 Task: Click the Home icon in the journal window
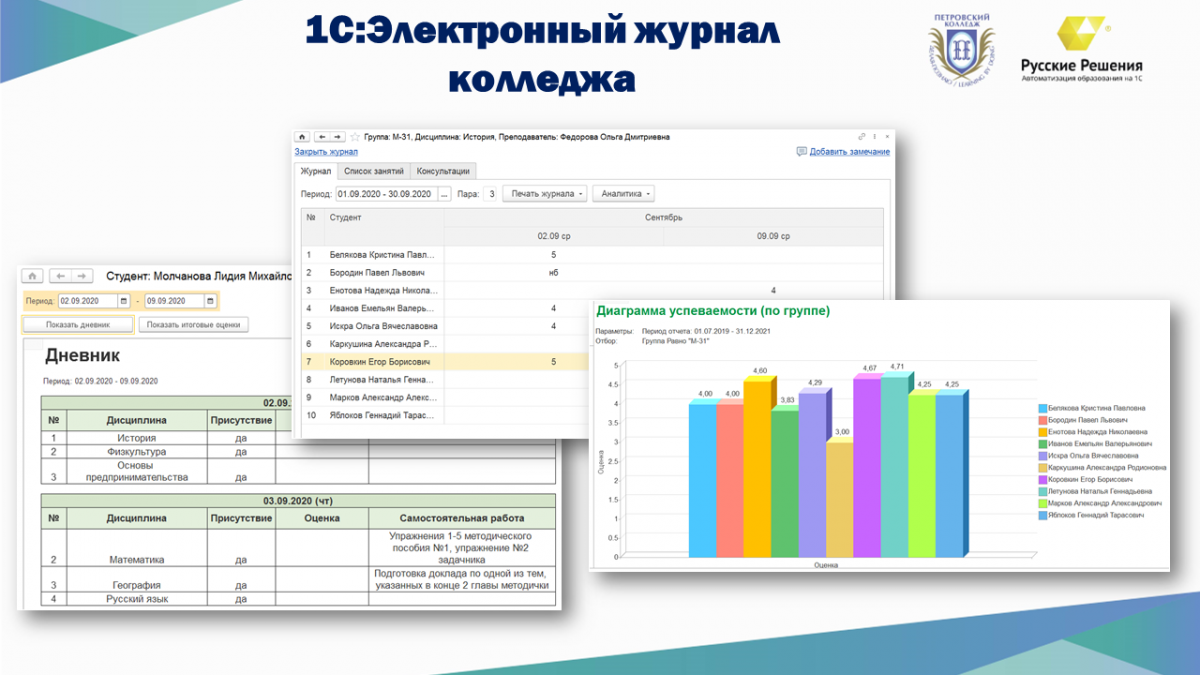[x=302, y=137]
